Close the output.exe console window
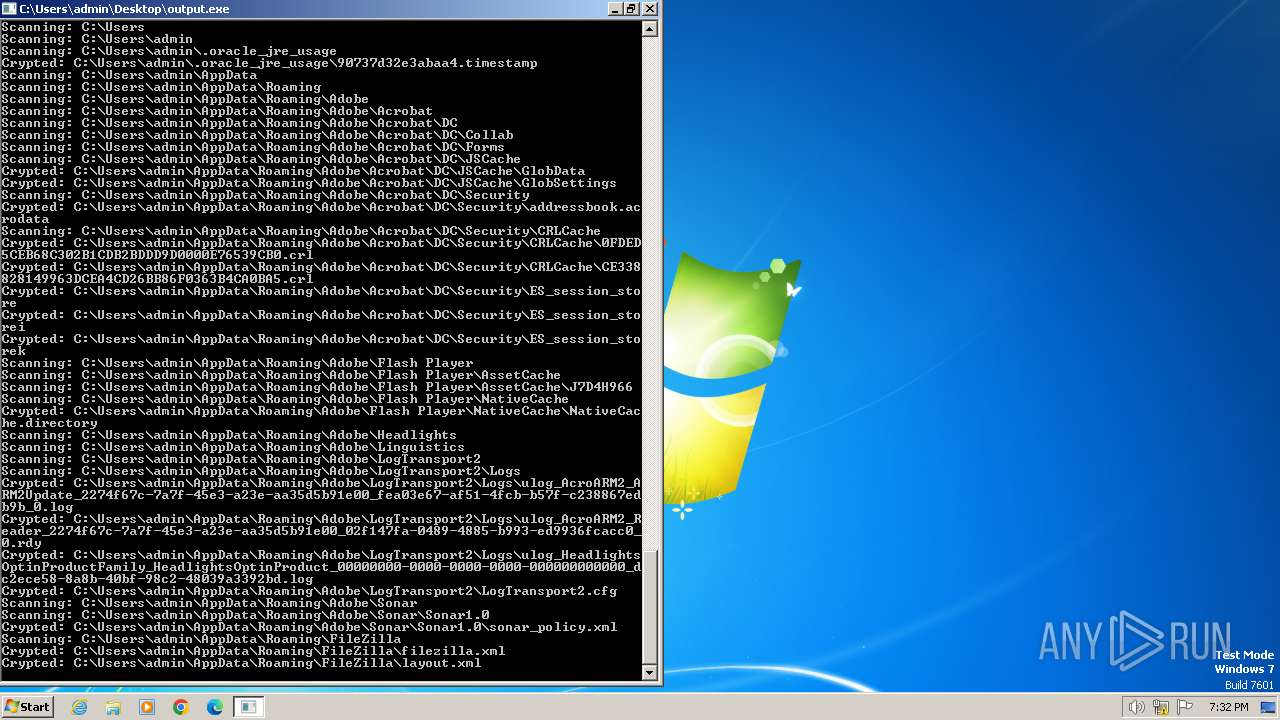The height and width of the screenshot is (720, 1280). (650, 8)
